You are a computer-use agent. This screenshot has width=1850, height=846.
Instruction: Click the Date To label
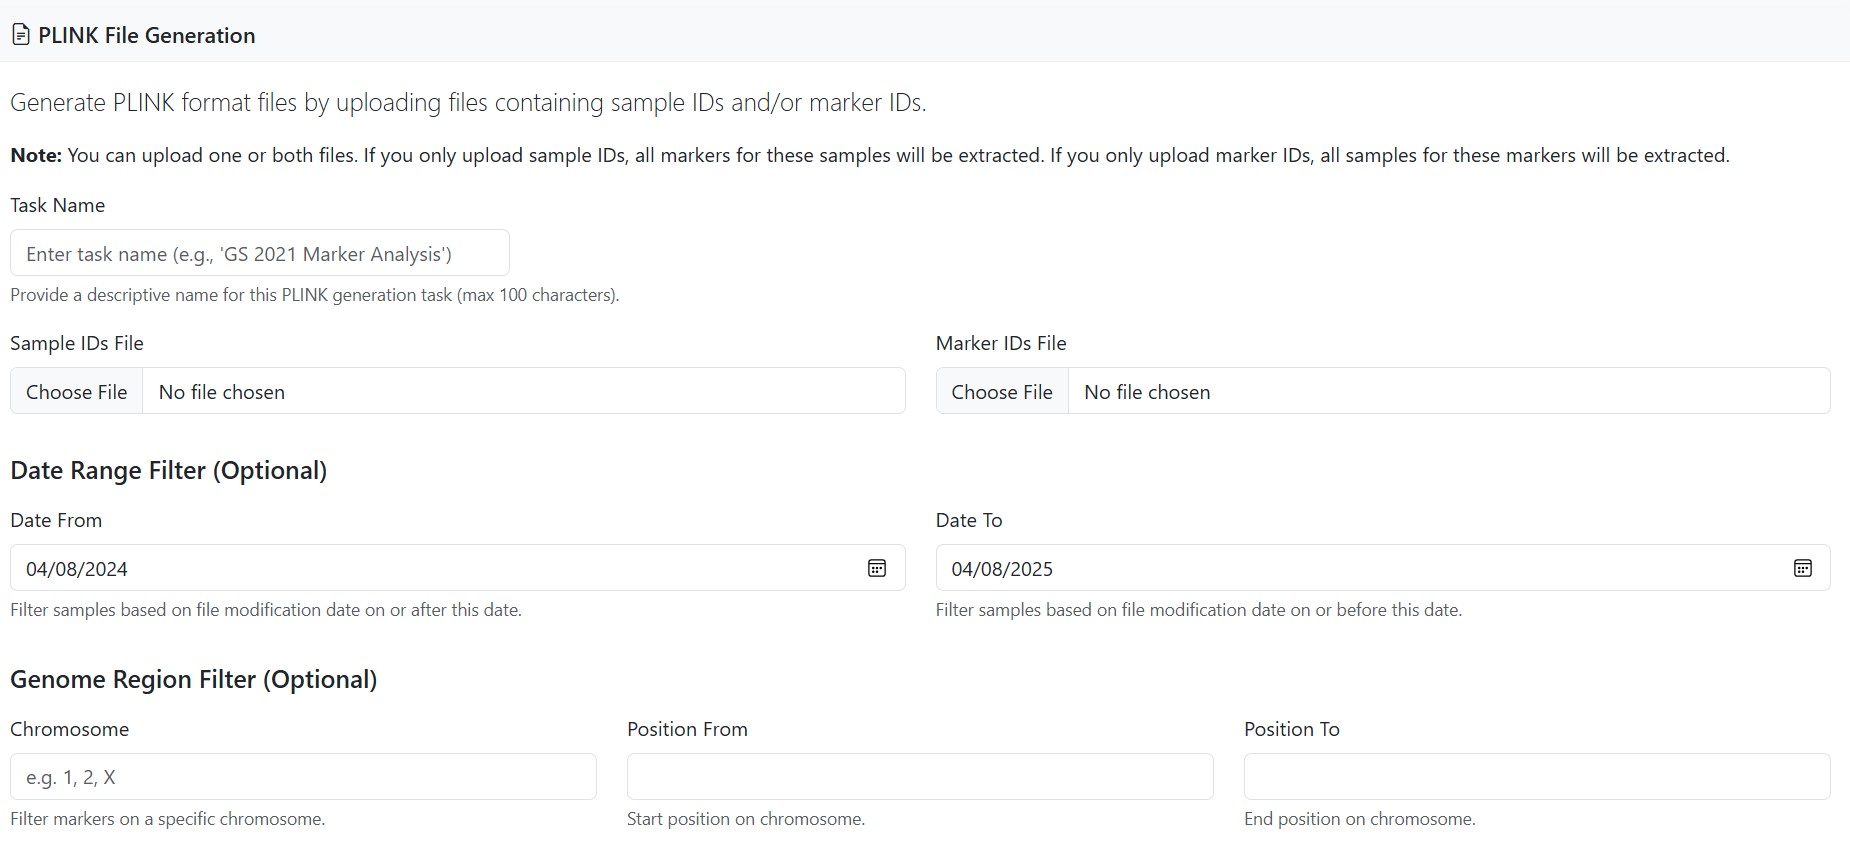point(969,520)
